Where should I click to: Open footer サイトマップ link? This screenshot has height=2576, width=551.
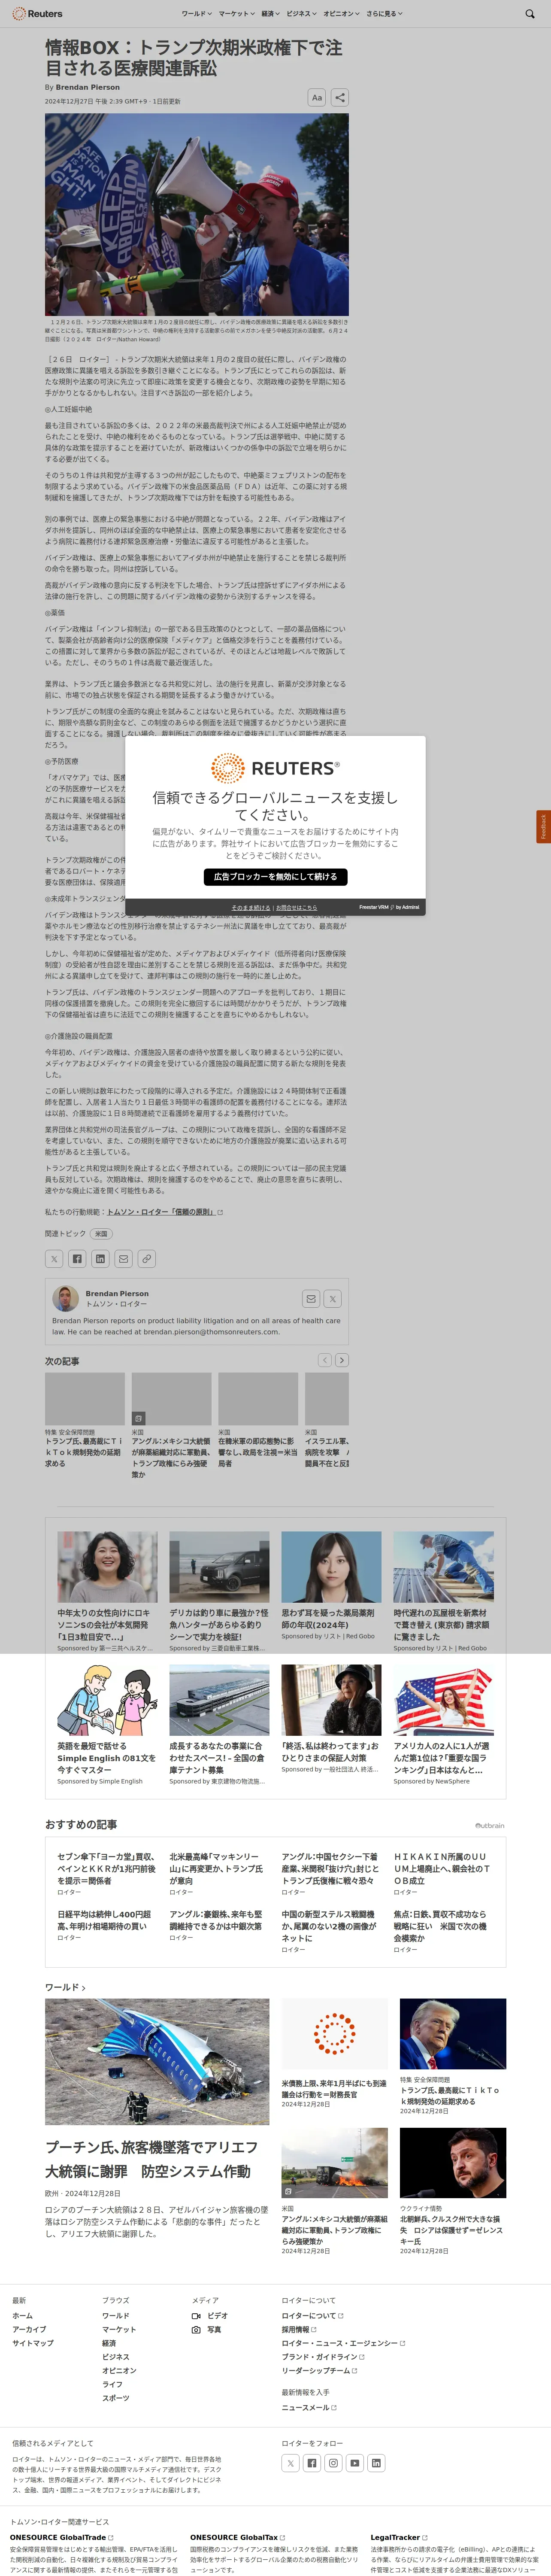point(32,2344)
